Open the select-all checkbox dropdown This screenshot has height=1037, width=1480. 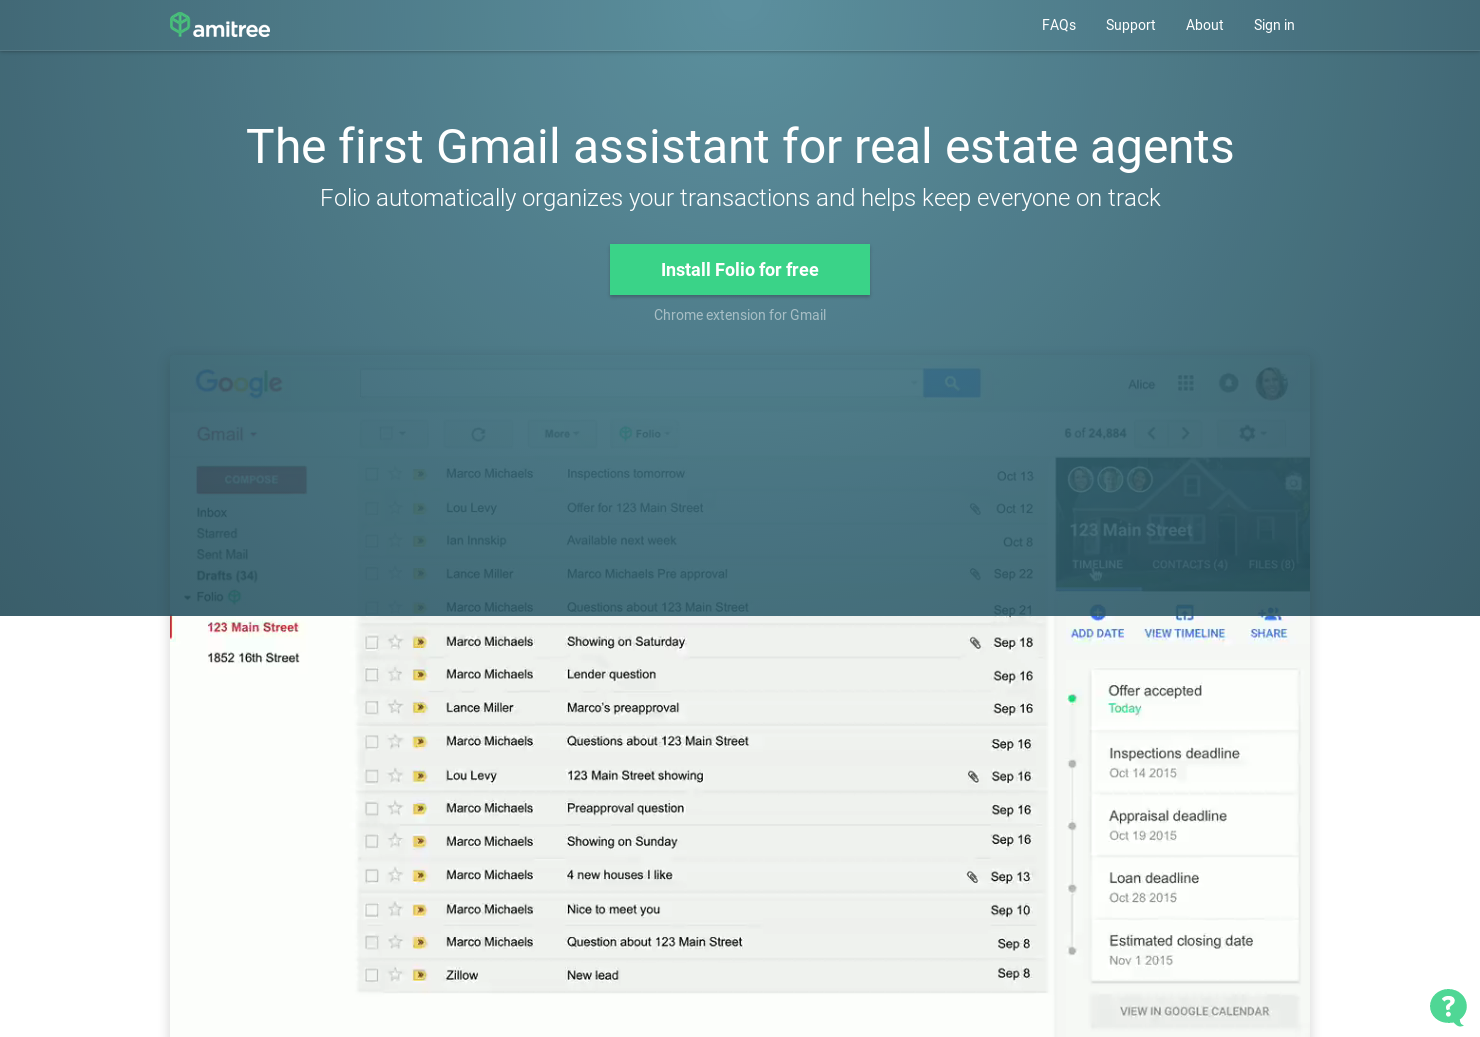tap(393, 434)
